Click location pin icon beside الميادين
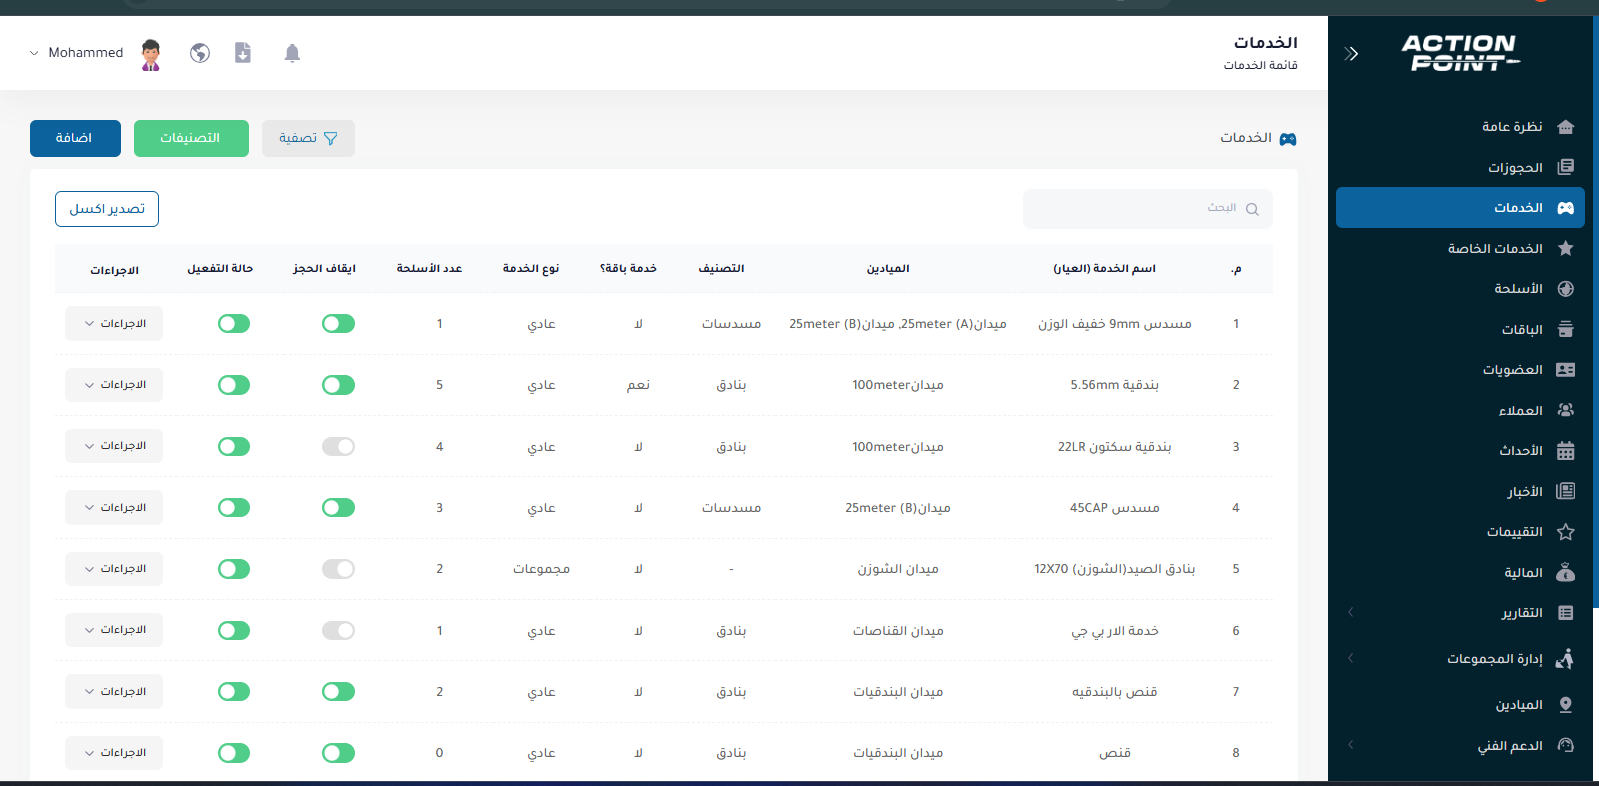This screenshot has height=786, width=1599. [1566, 705]
